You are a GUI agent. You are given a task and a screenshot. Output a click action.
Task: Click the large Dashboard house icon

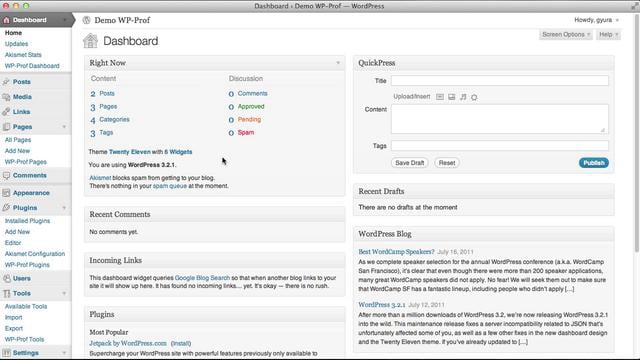(91, 41)
